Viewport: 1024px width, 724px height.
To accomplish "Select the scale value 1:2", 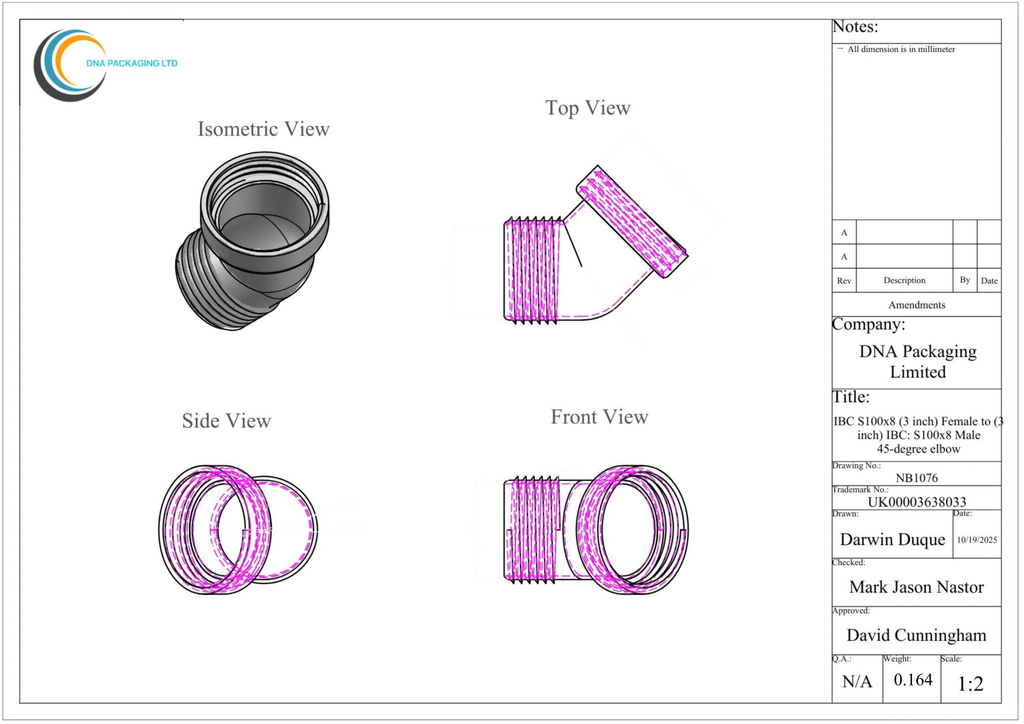I will coord(970,684).
